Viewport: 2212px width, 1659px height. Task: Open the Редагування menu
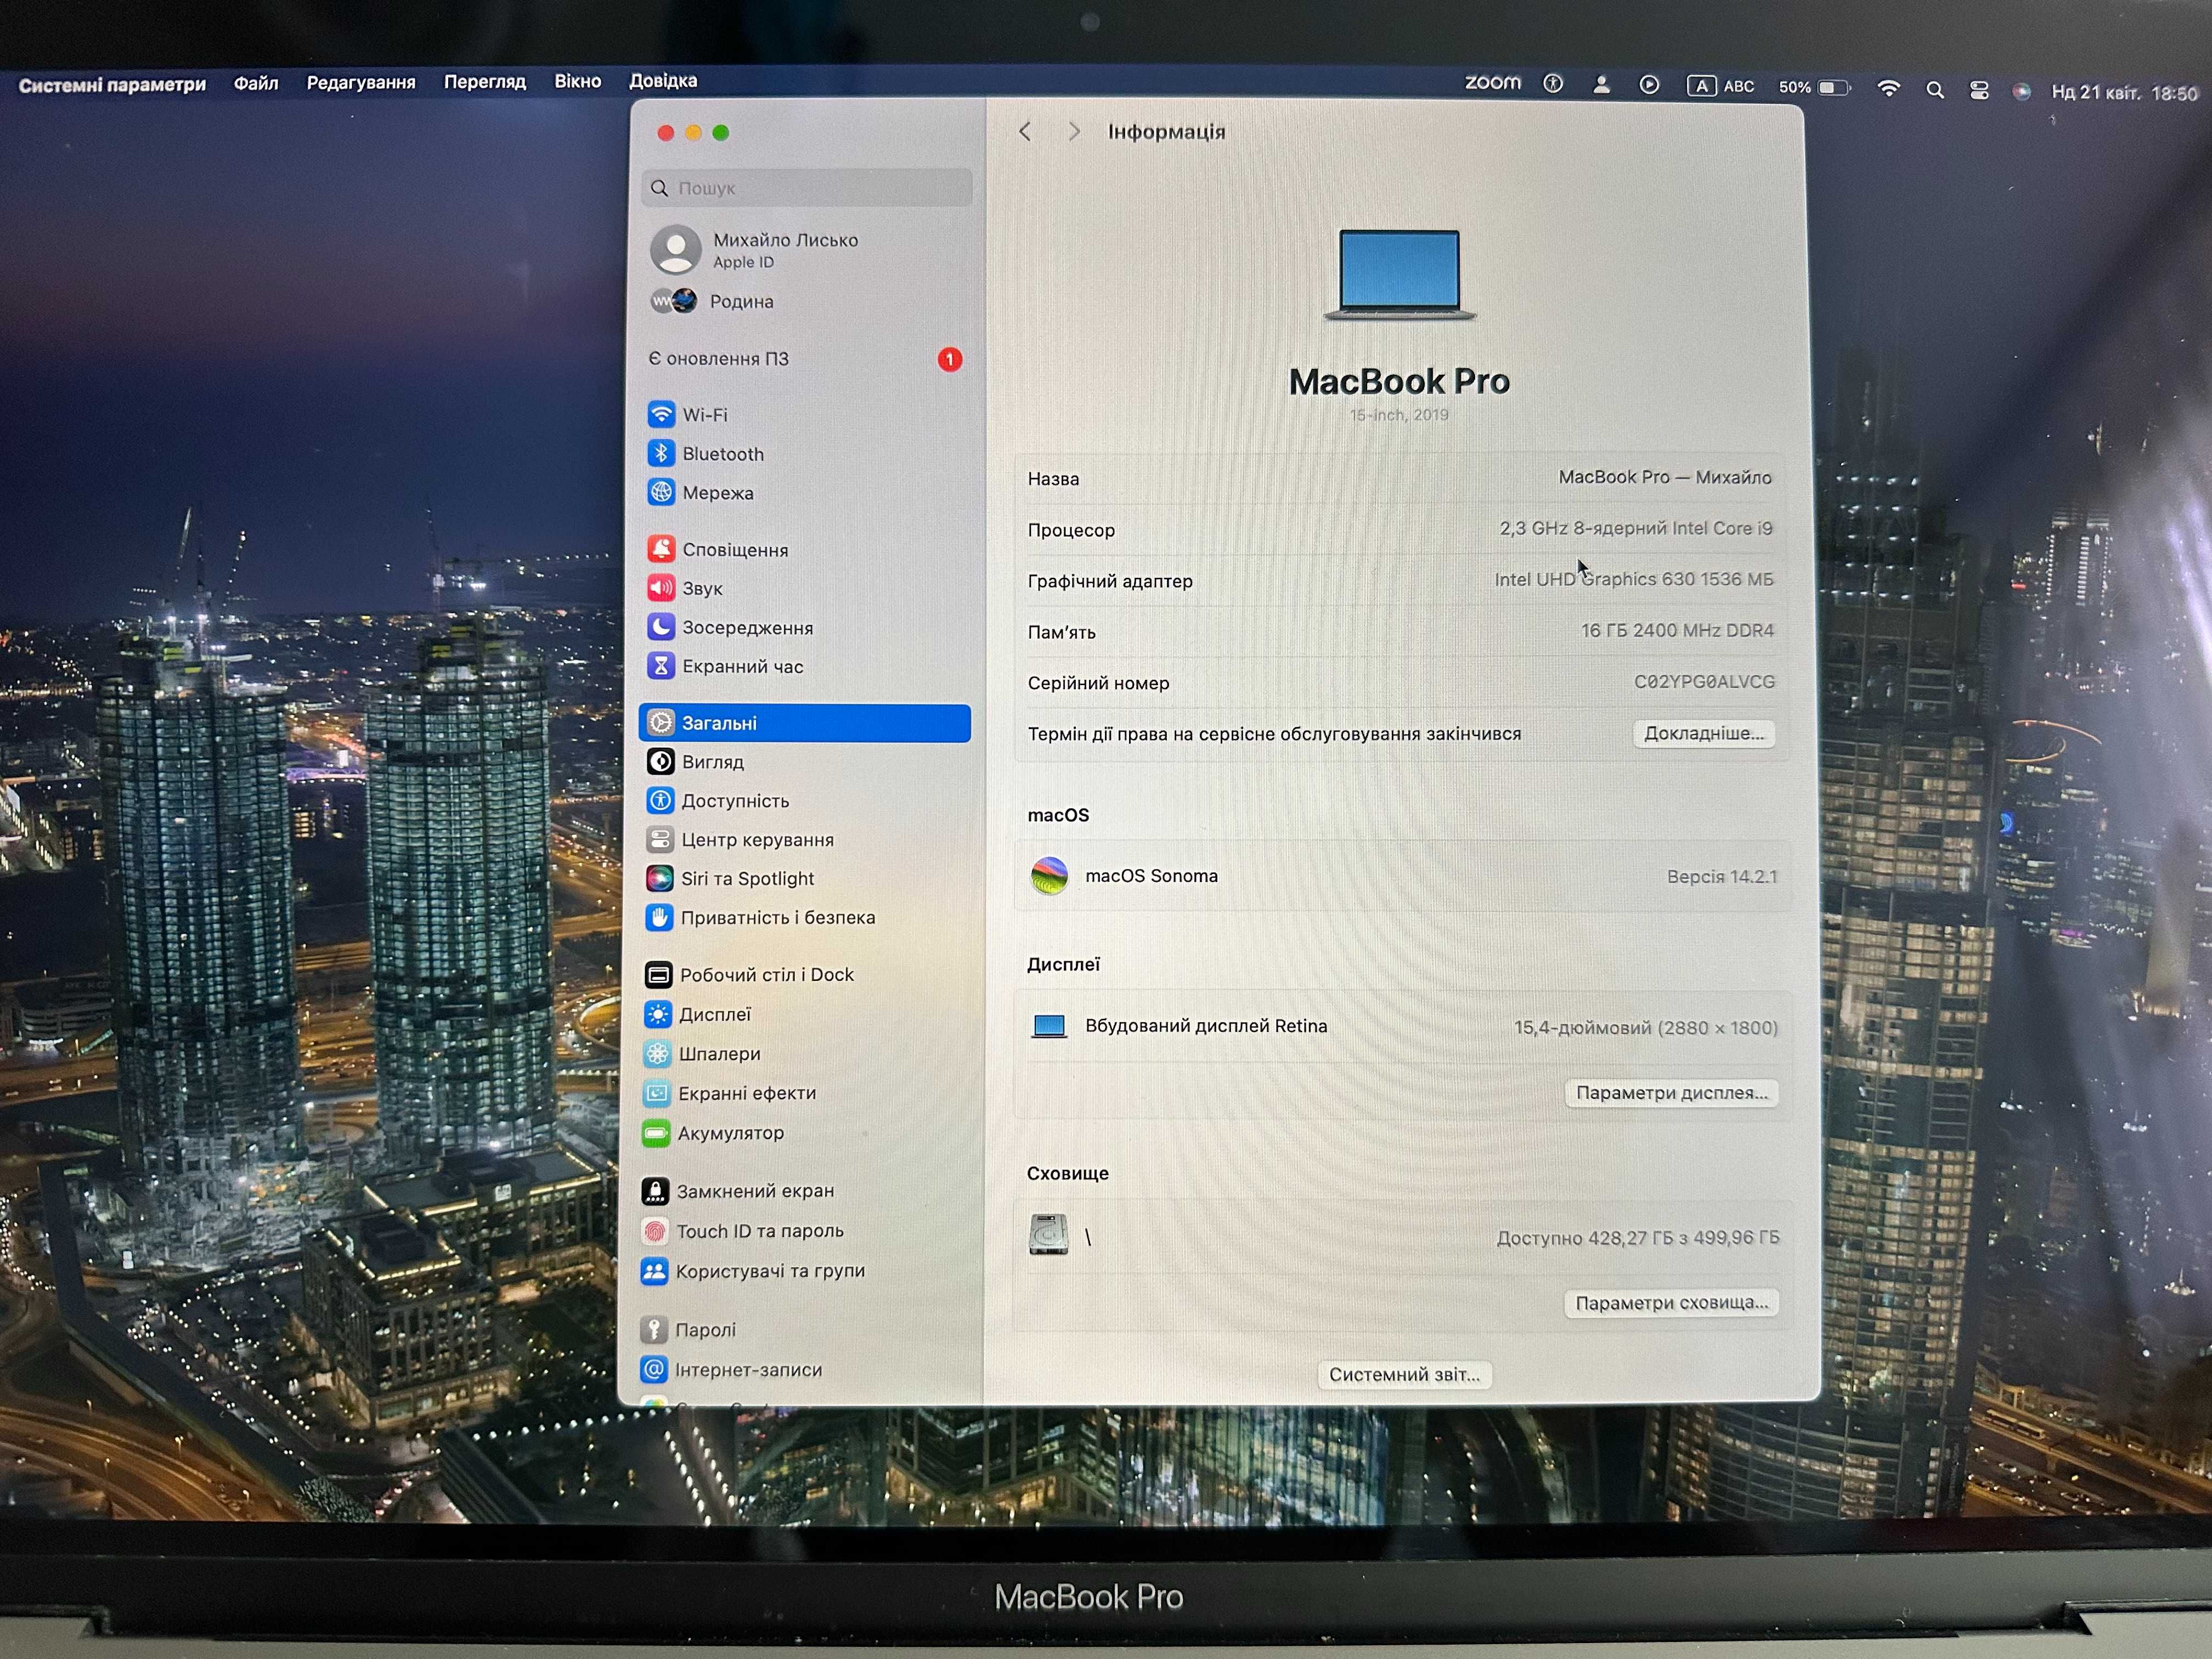[361, 82]
